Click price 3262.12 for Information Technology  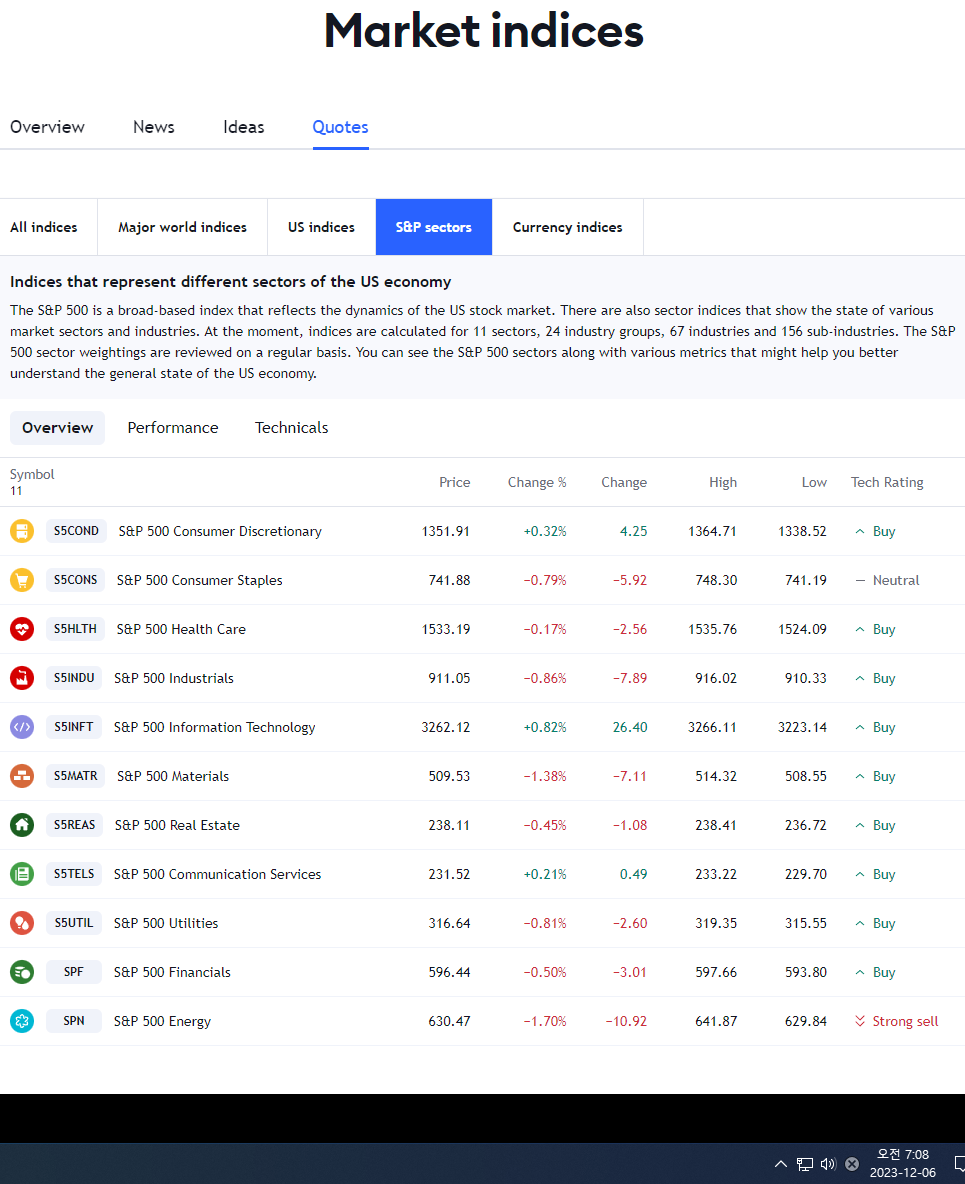pyautogui.click(x=446, y=727)
